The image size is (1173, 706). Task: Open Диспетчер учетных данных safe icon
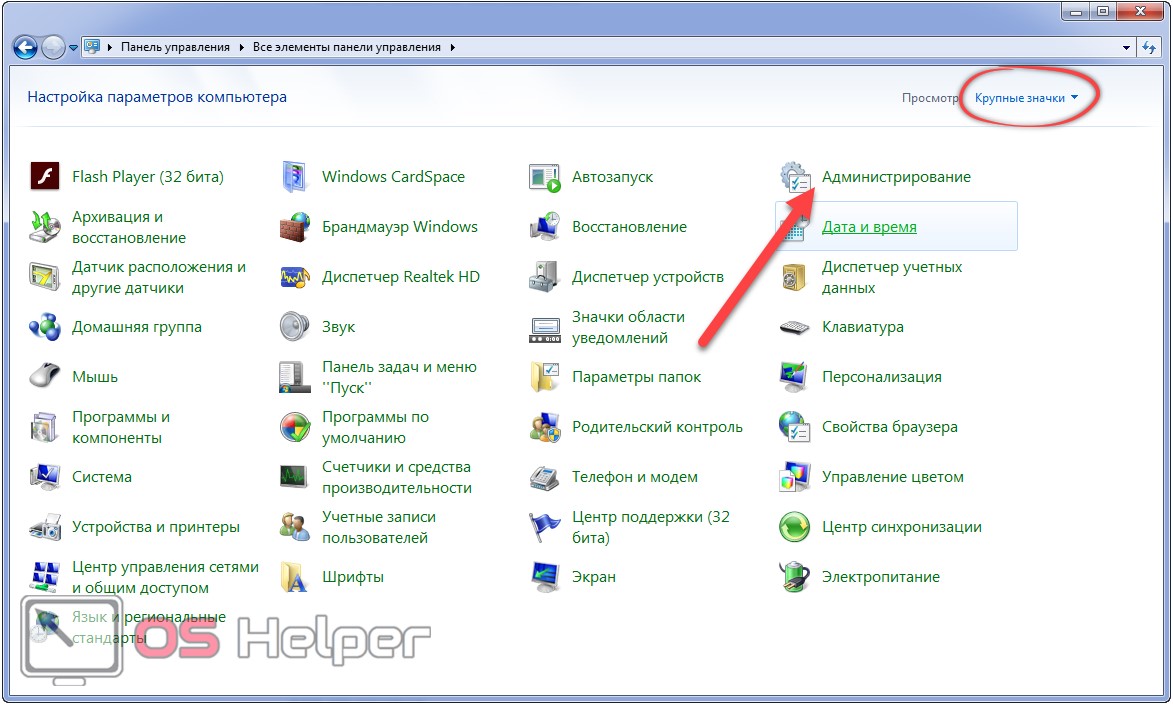(x=794, y=277)
